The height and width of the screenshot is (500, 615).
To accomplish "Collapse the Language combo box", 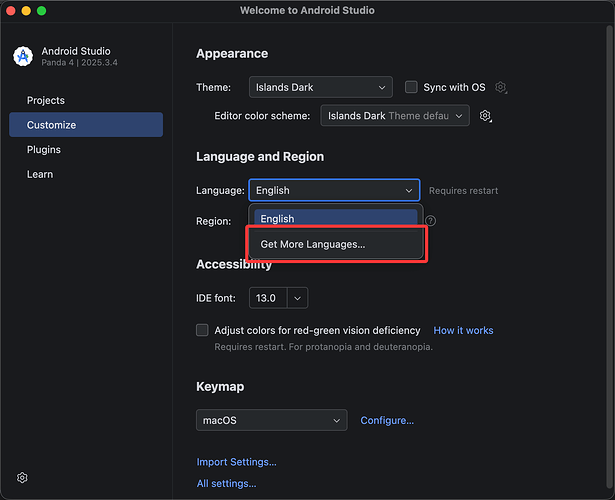I will 334,190.
